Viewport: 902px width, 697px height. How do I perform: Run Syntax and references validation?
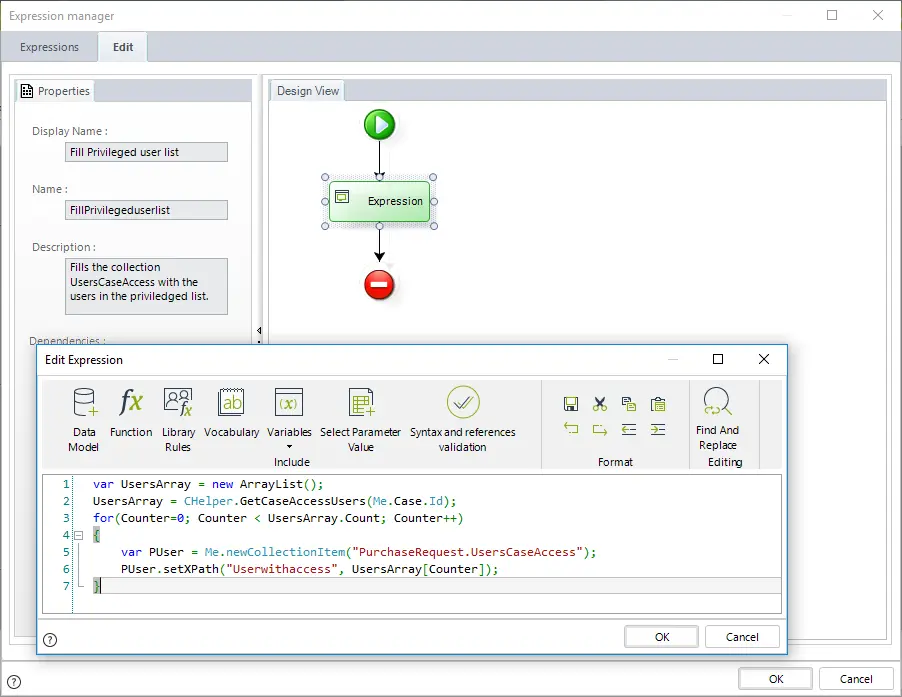[x=463, y=420]
